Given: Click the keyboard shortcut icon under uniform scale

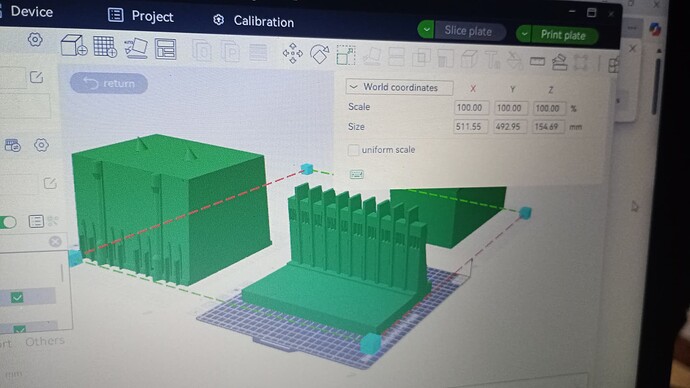Looking at the screenshot, I should pyautogui.click(x=356, y=175).
